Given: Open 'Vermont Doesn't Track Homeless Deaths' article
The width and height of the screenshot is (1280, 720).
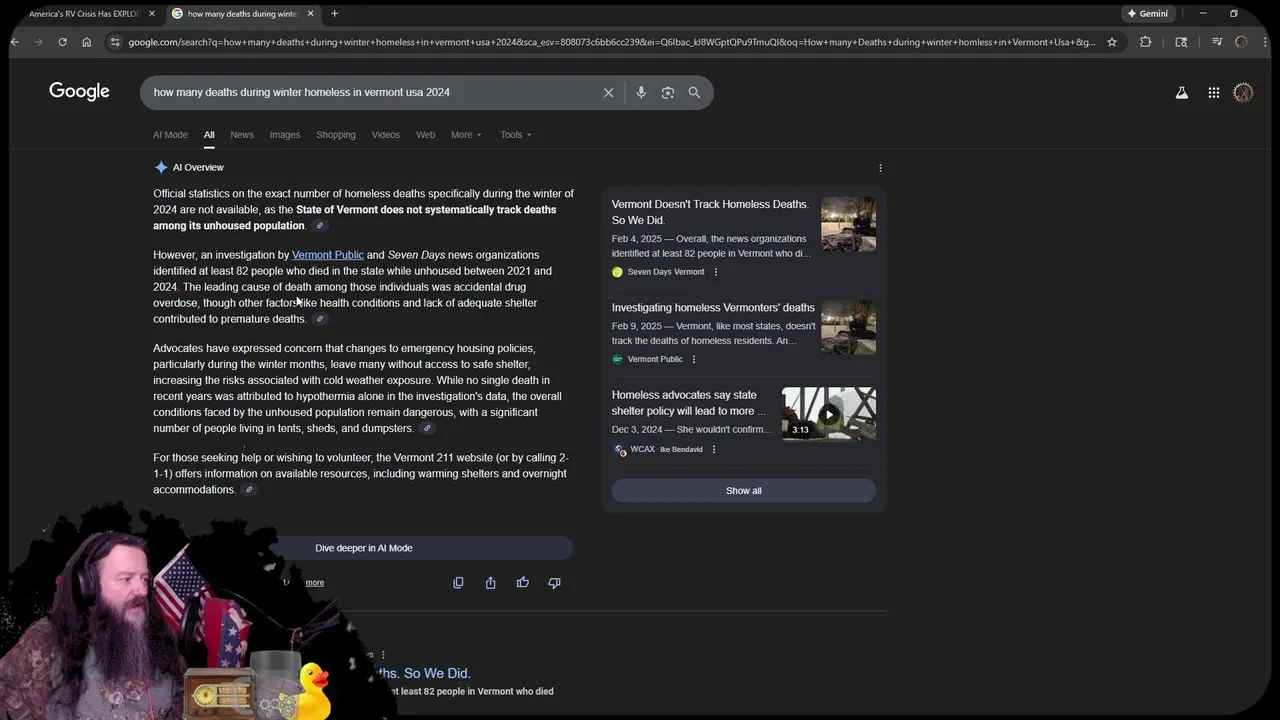Looking at the screenshot, I should [710, 212].
